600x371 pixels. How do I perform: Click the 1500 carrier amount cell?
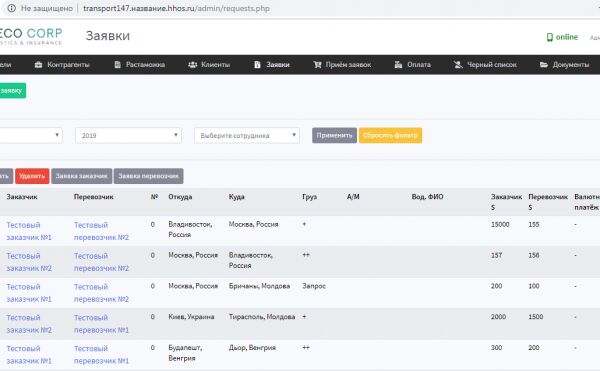[536, 317]
